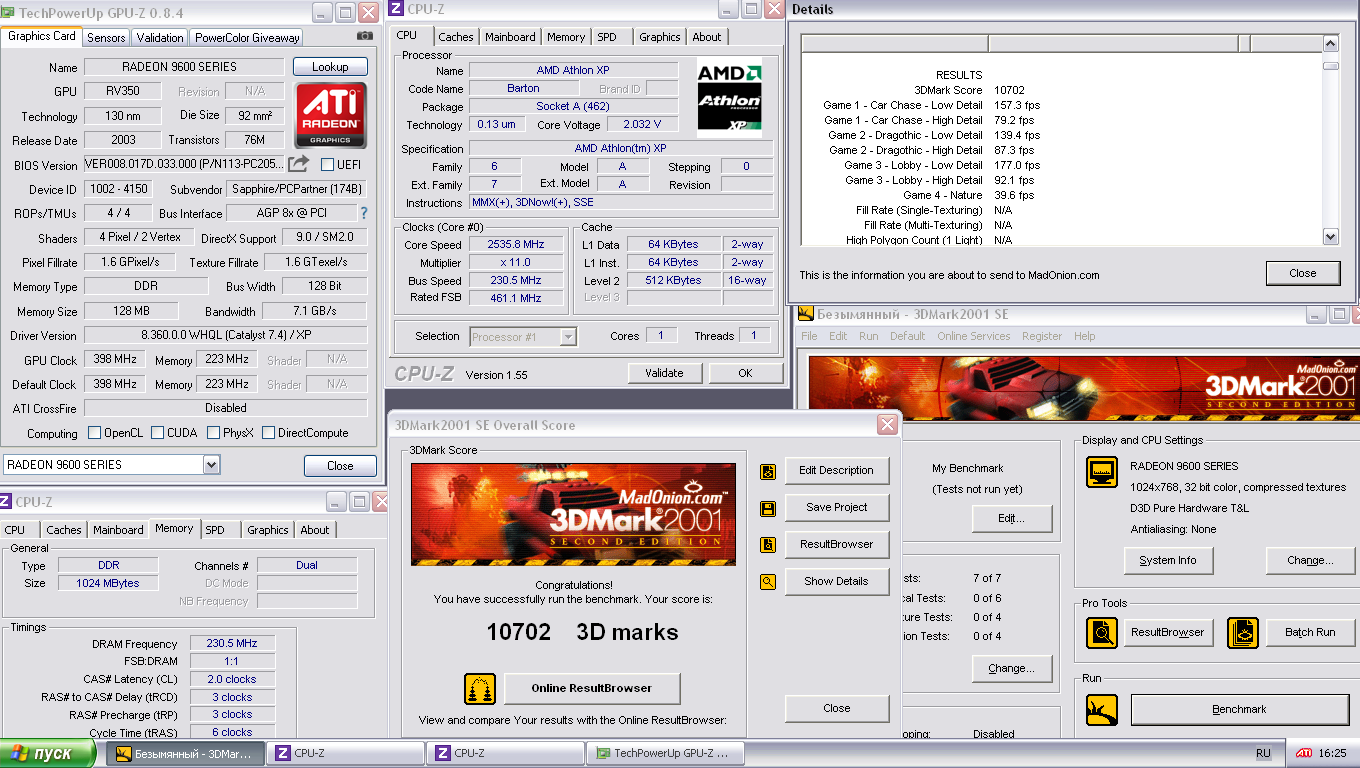Click the Core Speed 2535.8 MHz value
Image resolution: width=1360 pixels, height=768 pixels.
tap(516, 245)
